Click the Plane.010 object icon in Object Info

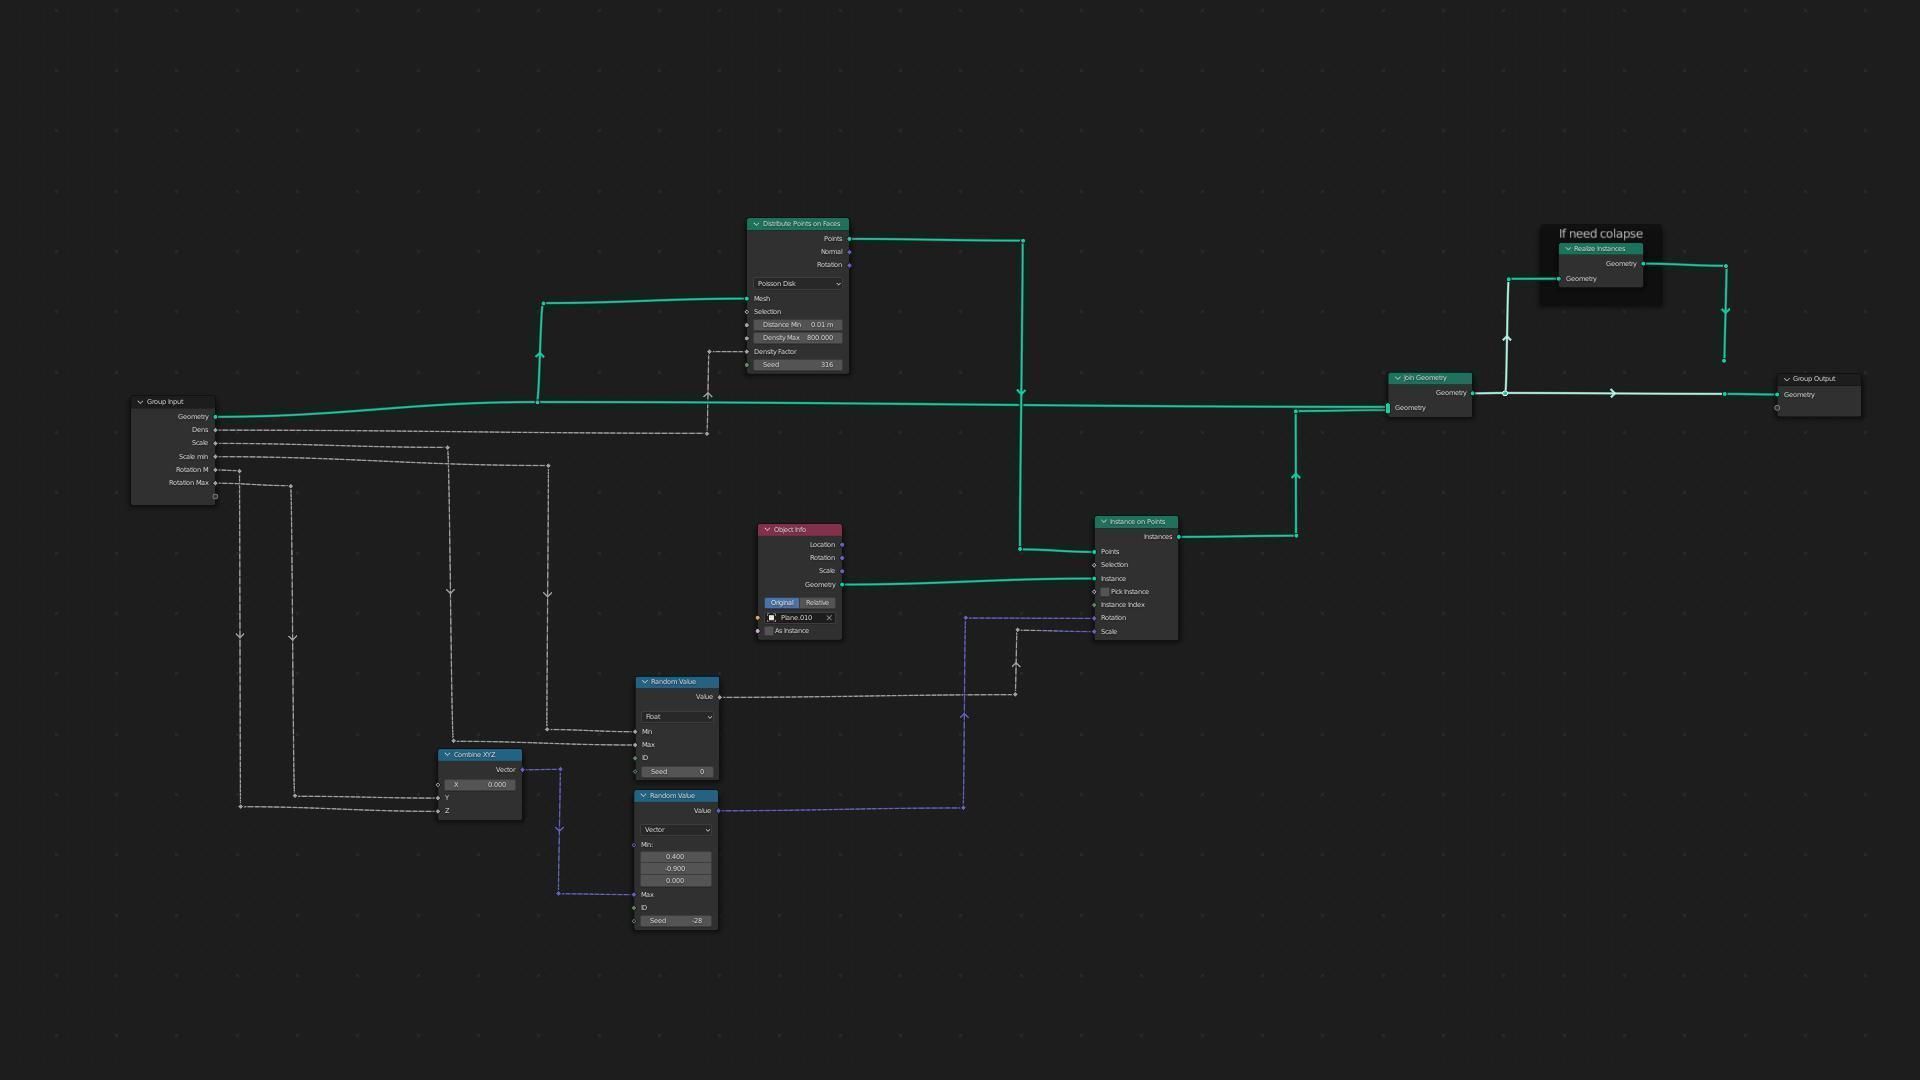coord(771,618)
